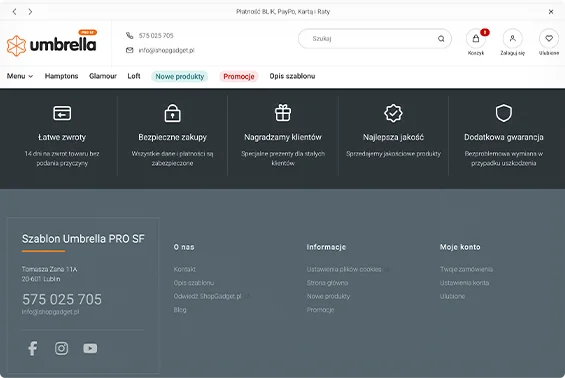Click the Najlepsza jakość heading
The width and height of the screenshot is (565, 378).
393,137
